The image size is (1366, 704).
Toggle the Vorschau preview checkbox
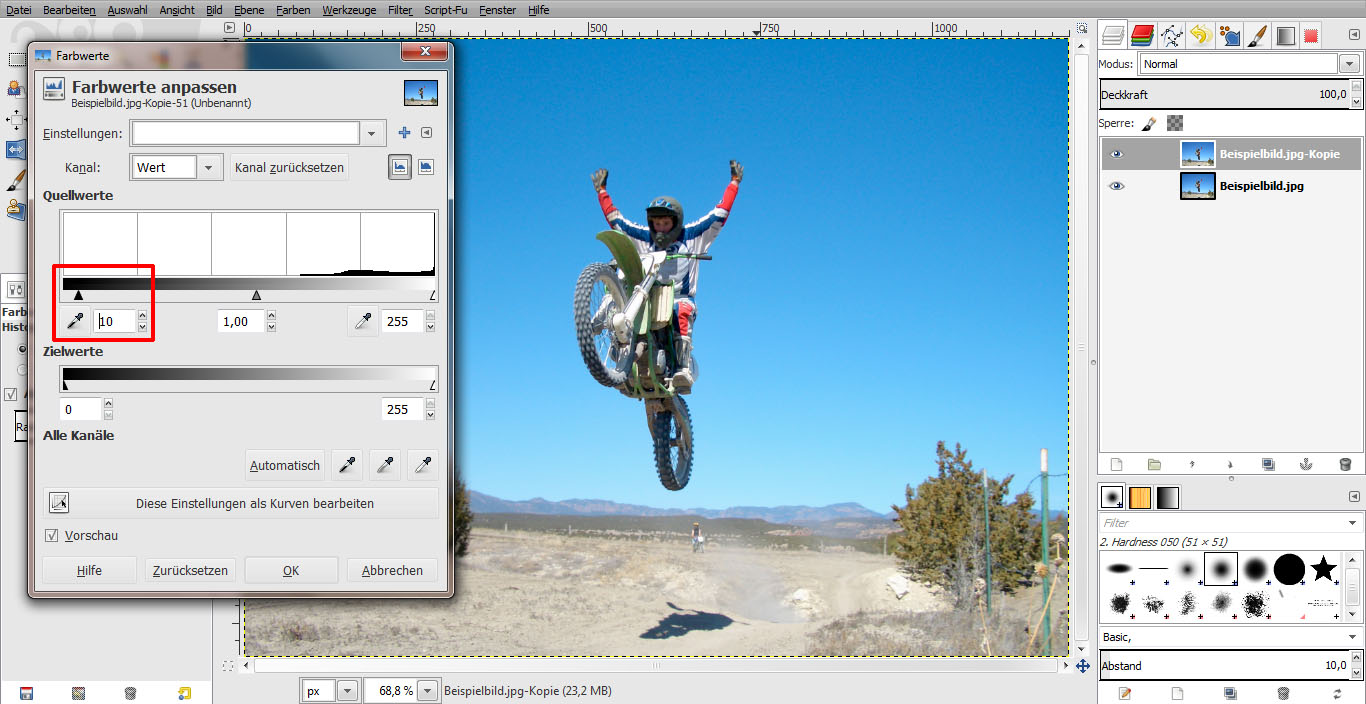[x=51, y=535]
